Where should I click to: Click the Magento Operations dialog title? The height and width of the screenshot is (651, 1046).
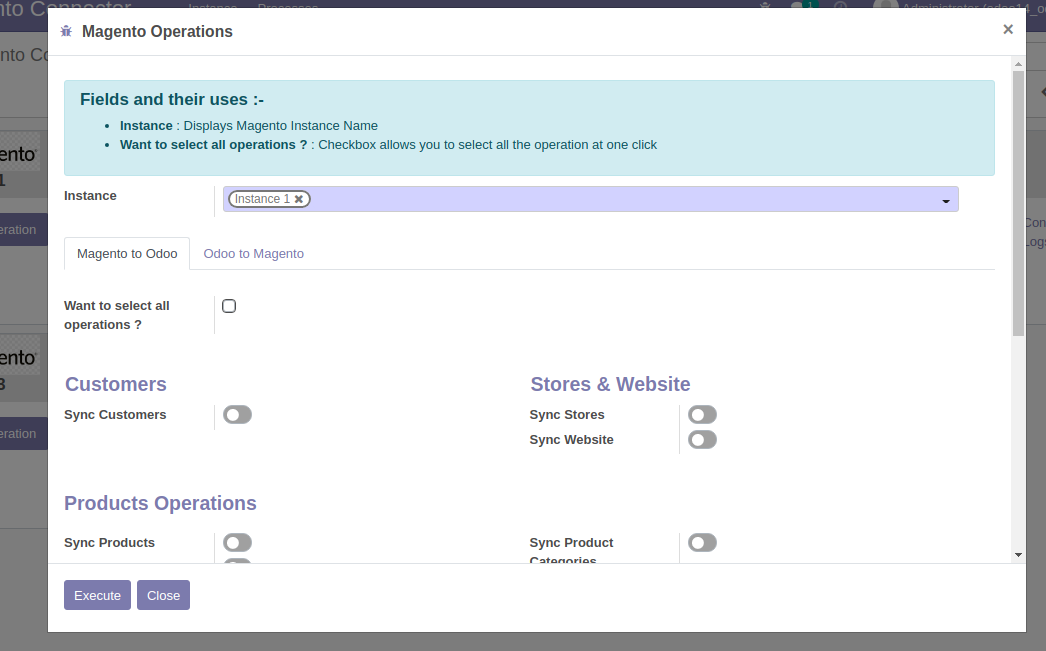157,32
